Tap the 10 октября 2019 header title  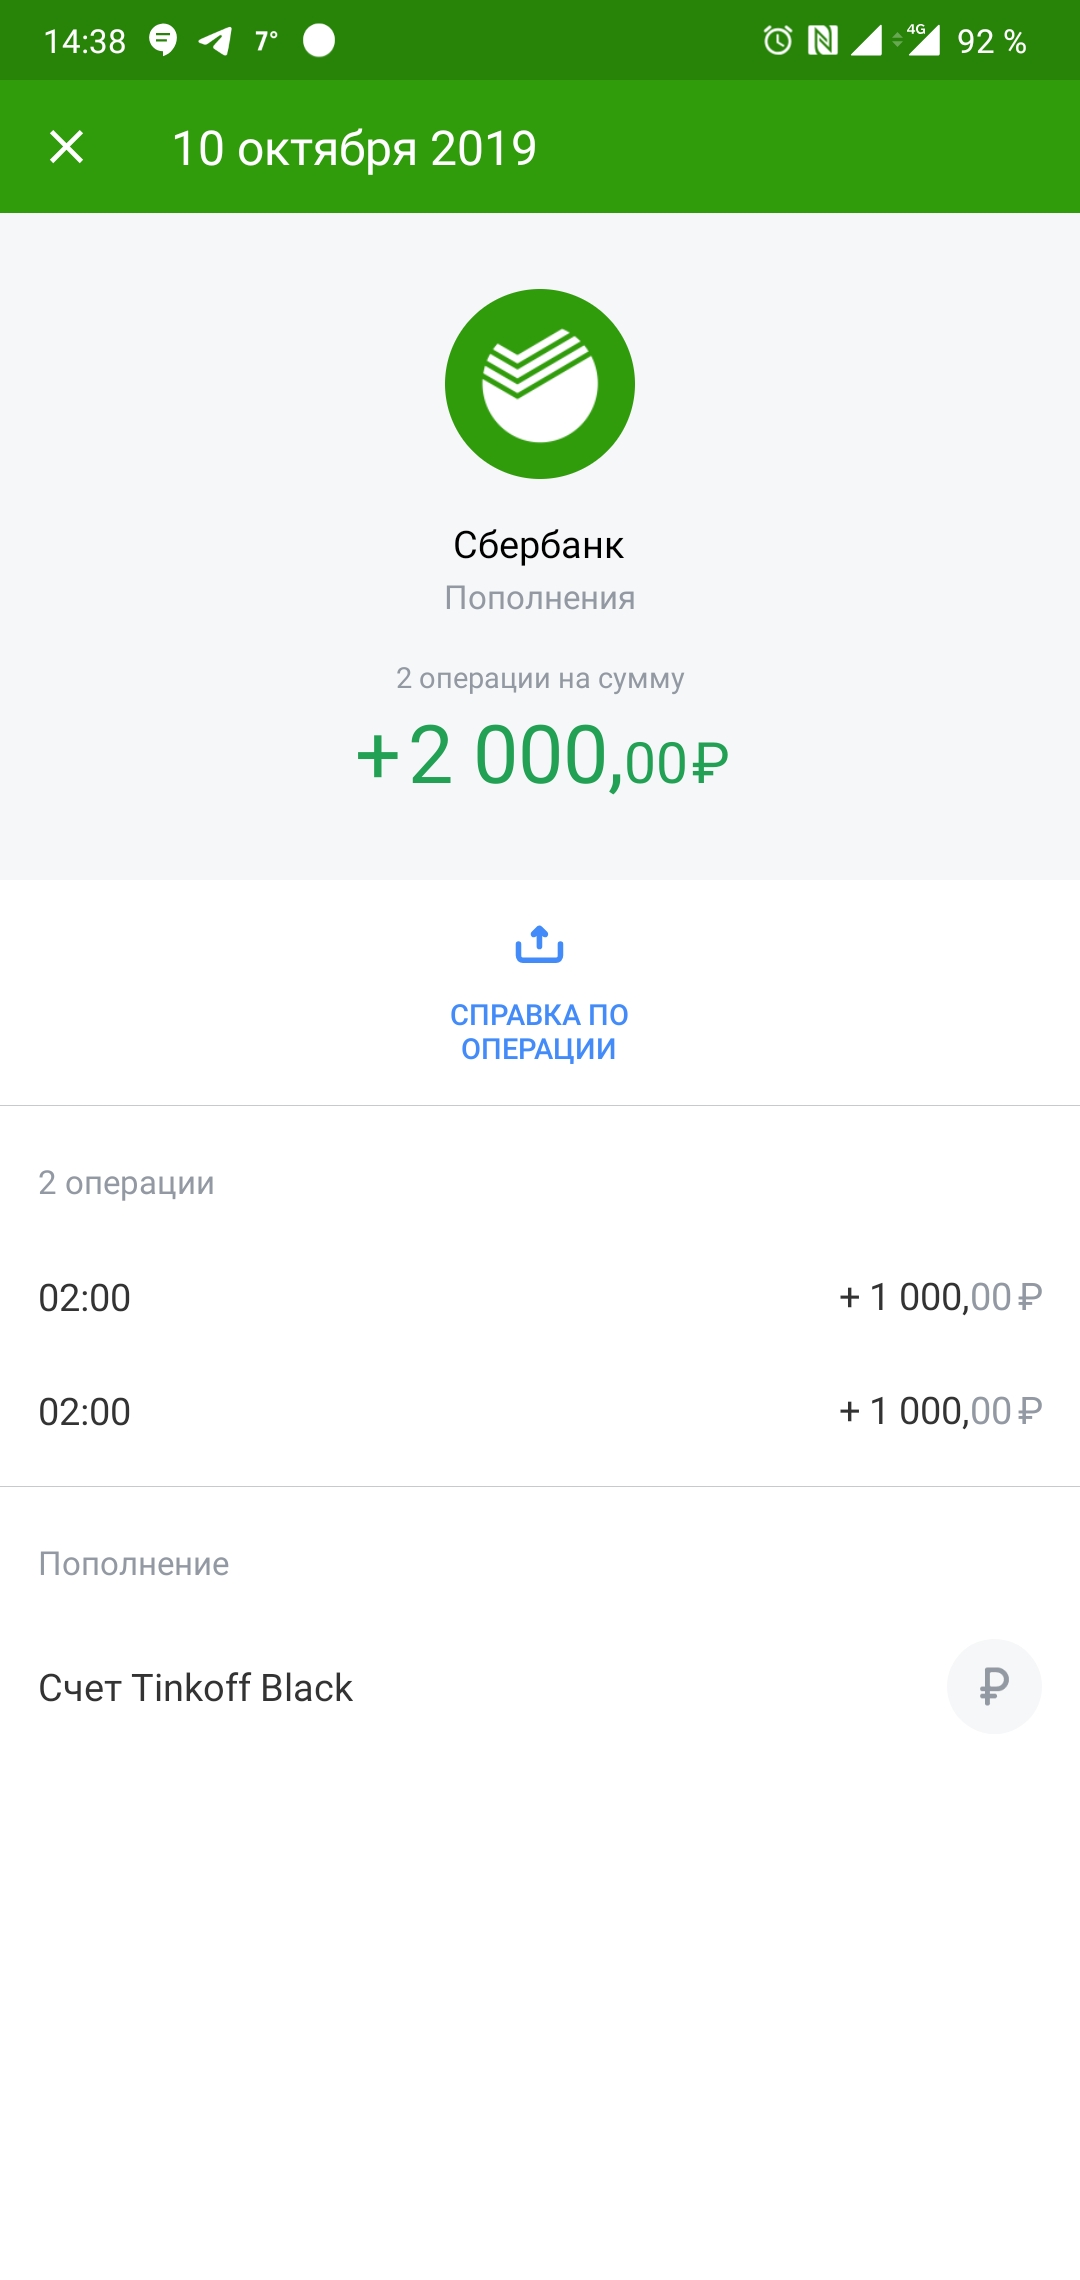354,148
